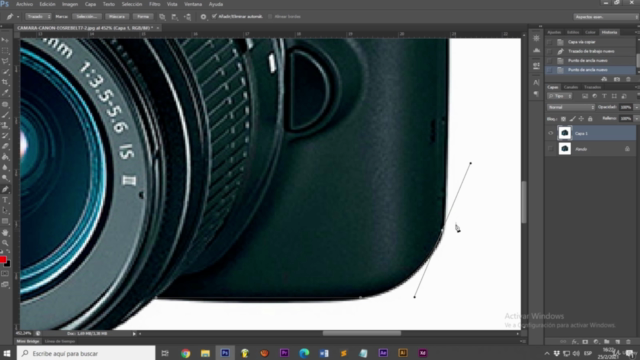
Task: Select the Eraser tool
Action: (x=5, y=147)
